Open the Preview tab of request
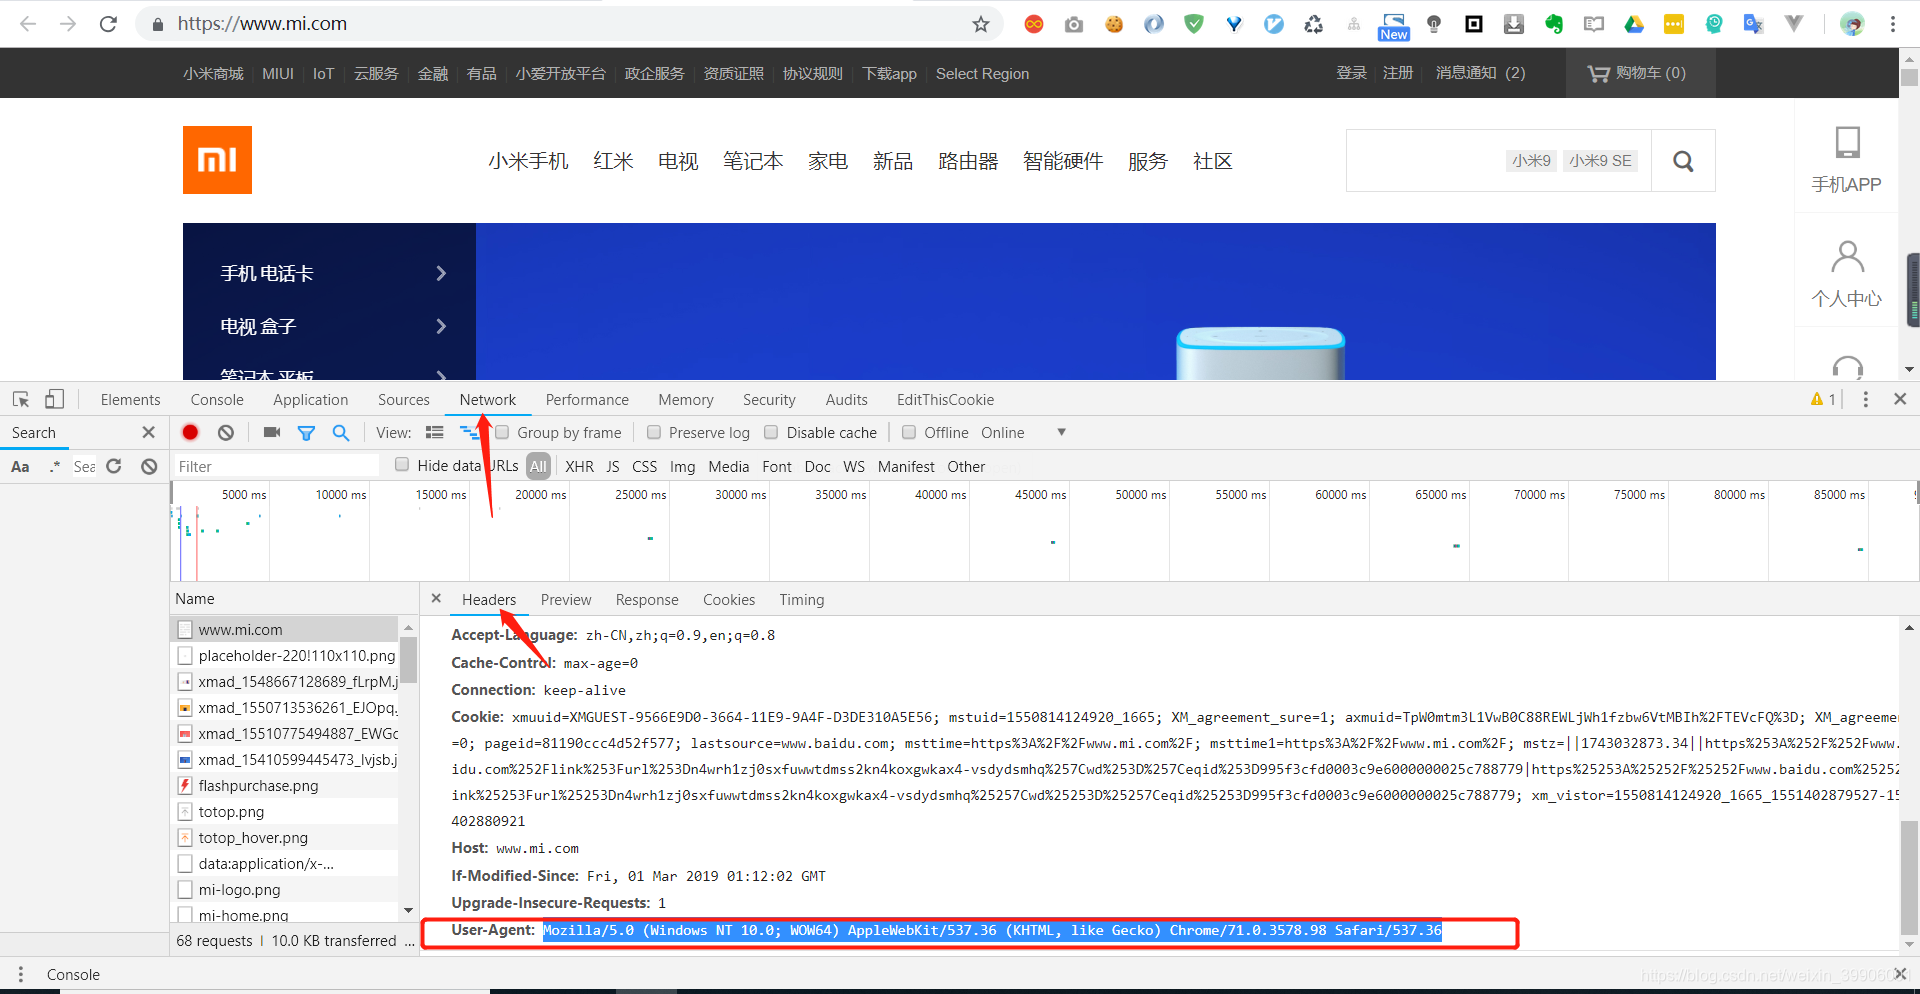The image size is (1920, 994). point(566,599)
